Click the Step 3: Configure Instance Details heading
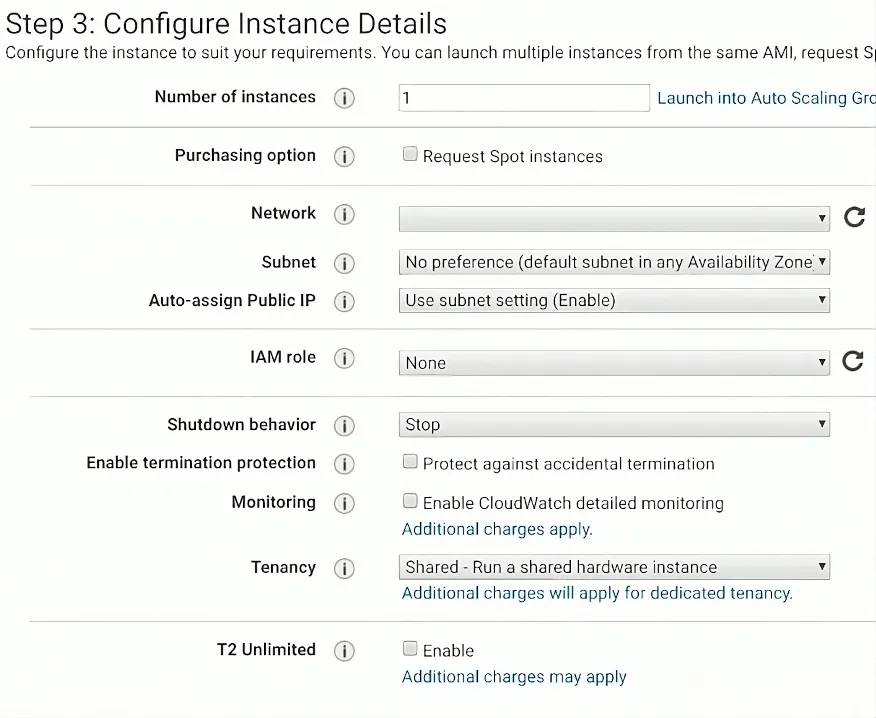 click(x=226, y=24)
